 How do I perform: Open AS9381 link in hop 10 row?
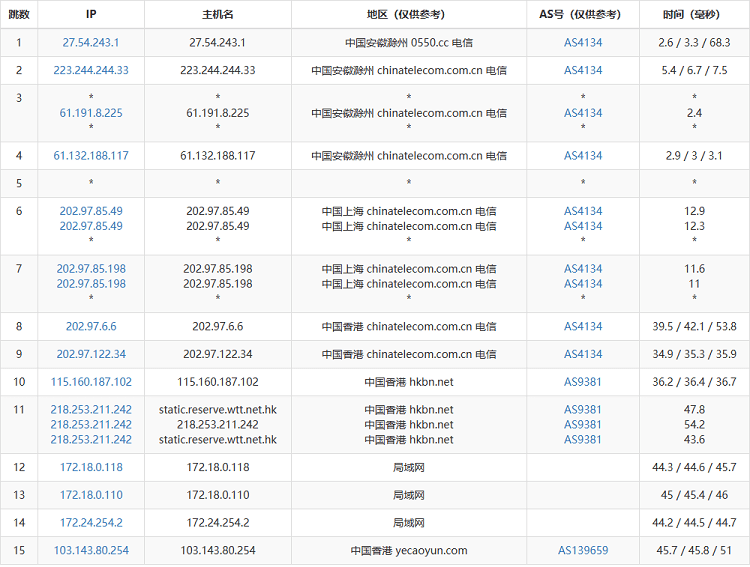[x=583, y=382]
